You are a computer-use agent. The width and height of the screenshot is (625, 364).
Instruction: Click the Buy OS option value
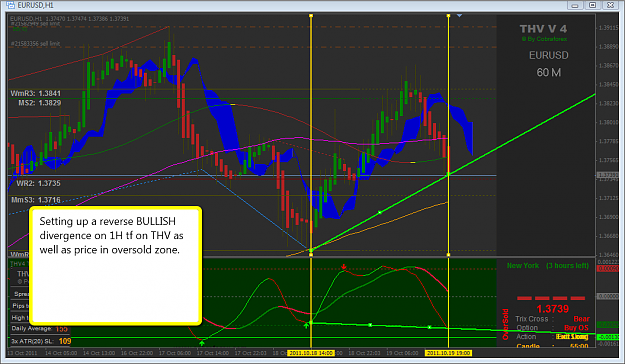[576, 328]
